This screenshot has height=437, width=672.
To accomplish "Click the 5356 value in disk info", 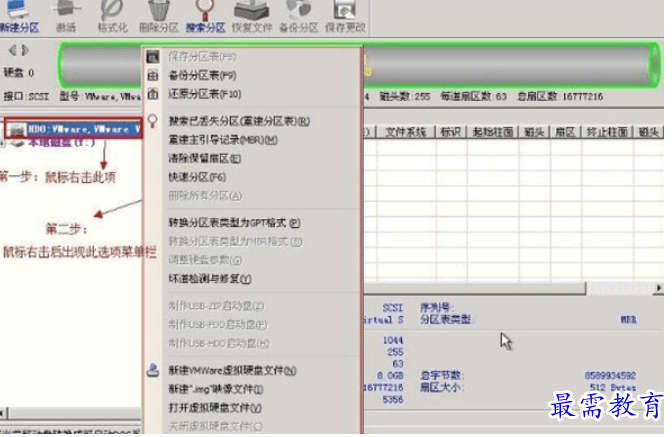I will [x=393, y=399].
